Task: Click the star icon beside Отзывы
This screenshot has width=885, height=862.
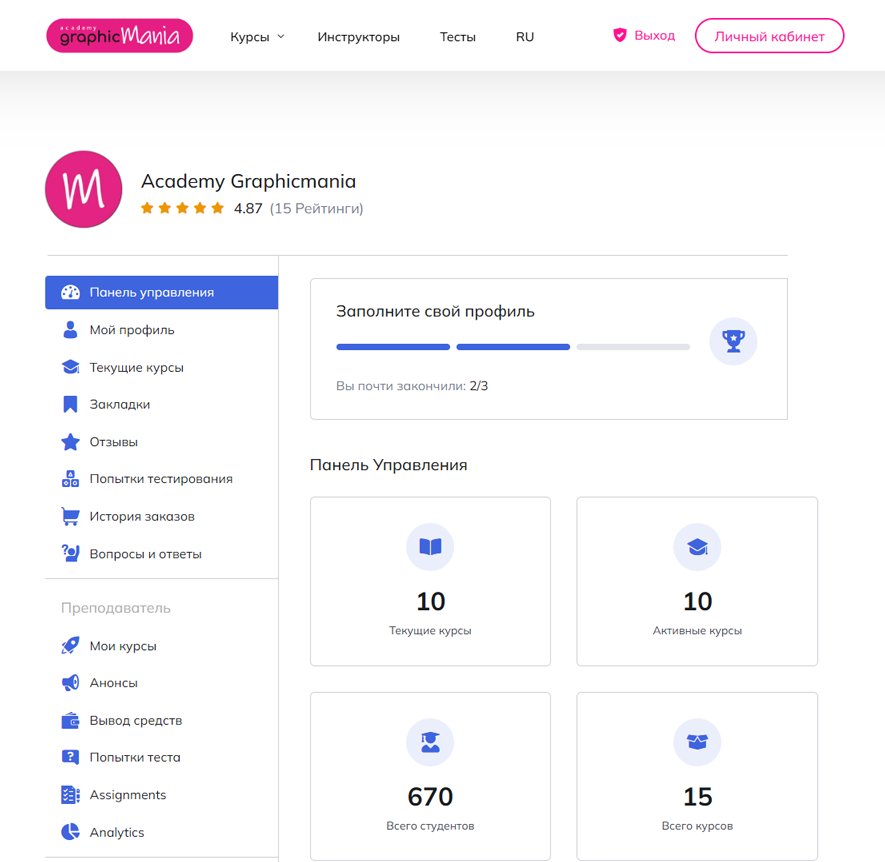Action: [70, 442]
